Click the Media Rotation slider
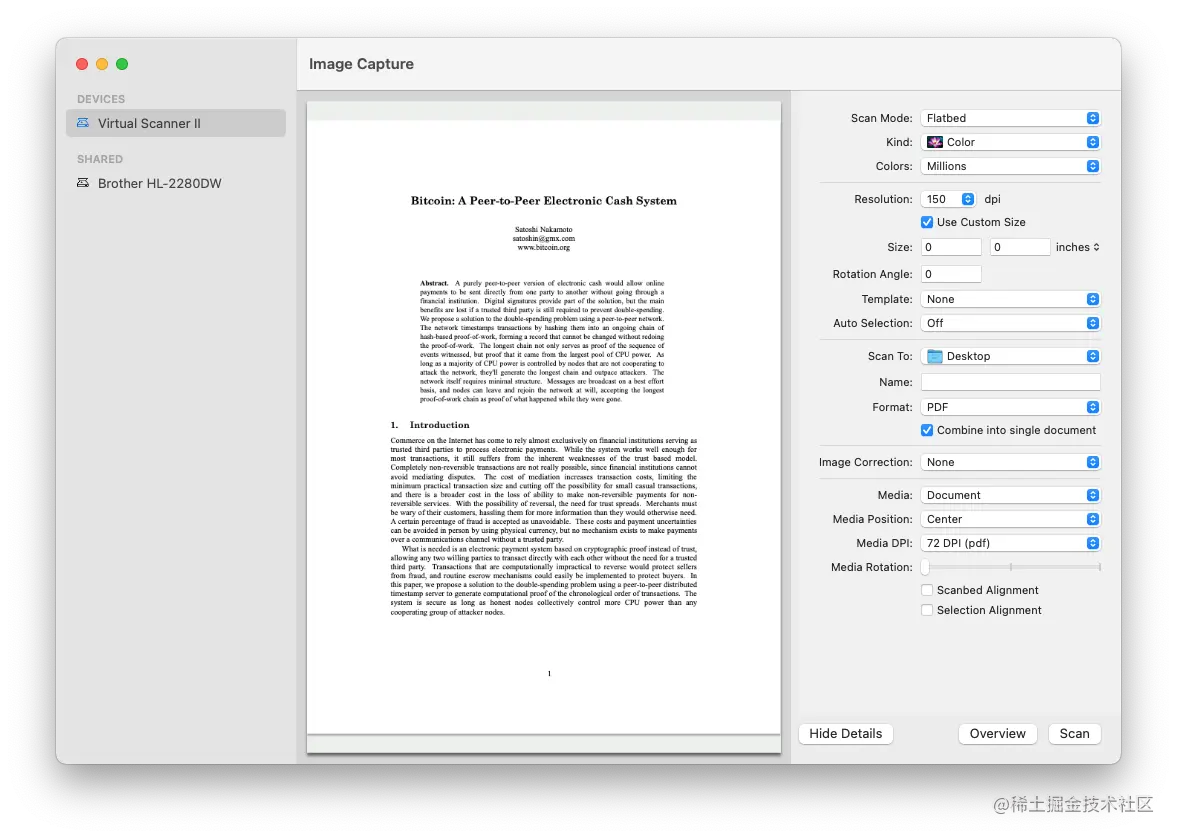This screenshot has width=1177, height=838. click(x=1010, y=567)
